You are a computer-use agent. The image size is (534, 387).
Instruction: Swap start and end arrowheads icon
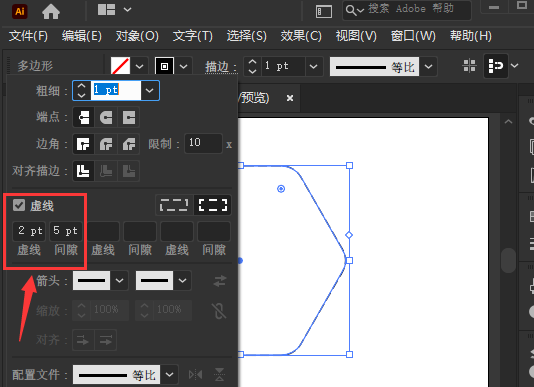(x=220, y=281)
